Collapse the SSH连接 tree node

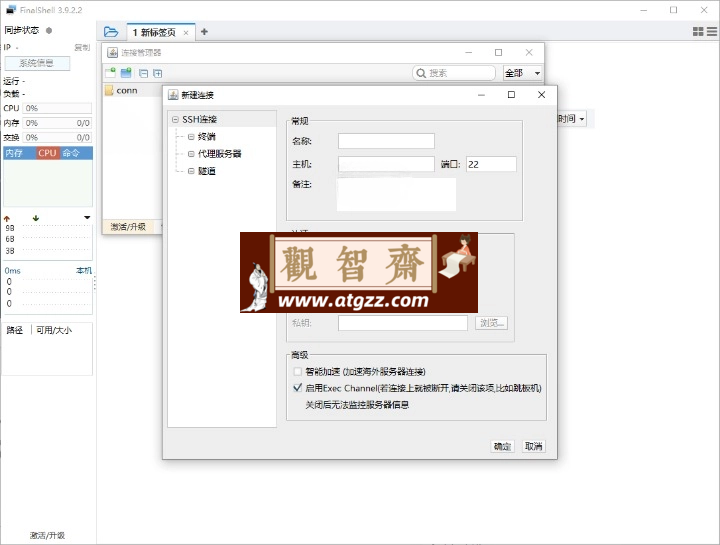click(175, 119)
